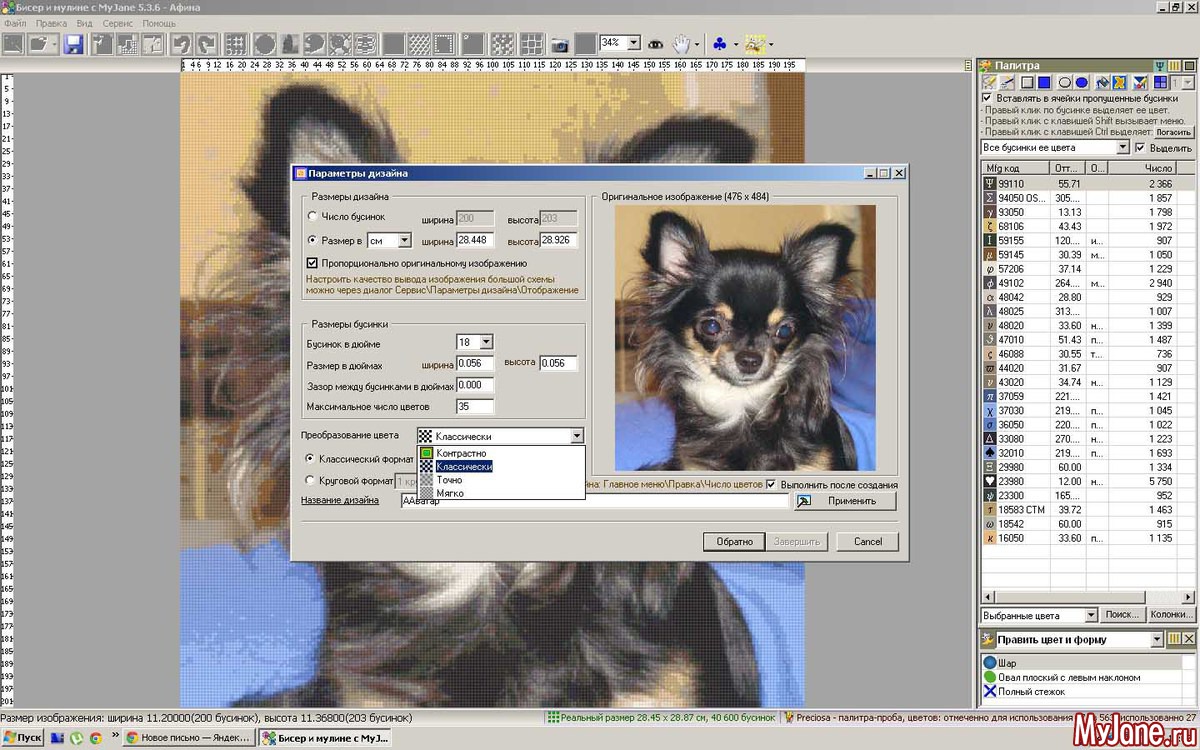
Task: Click the pencil tool in palette panel
Action: tap(990, 83)
